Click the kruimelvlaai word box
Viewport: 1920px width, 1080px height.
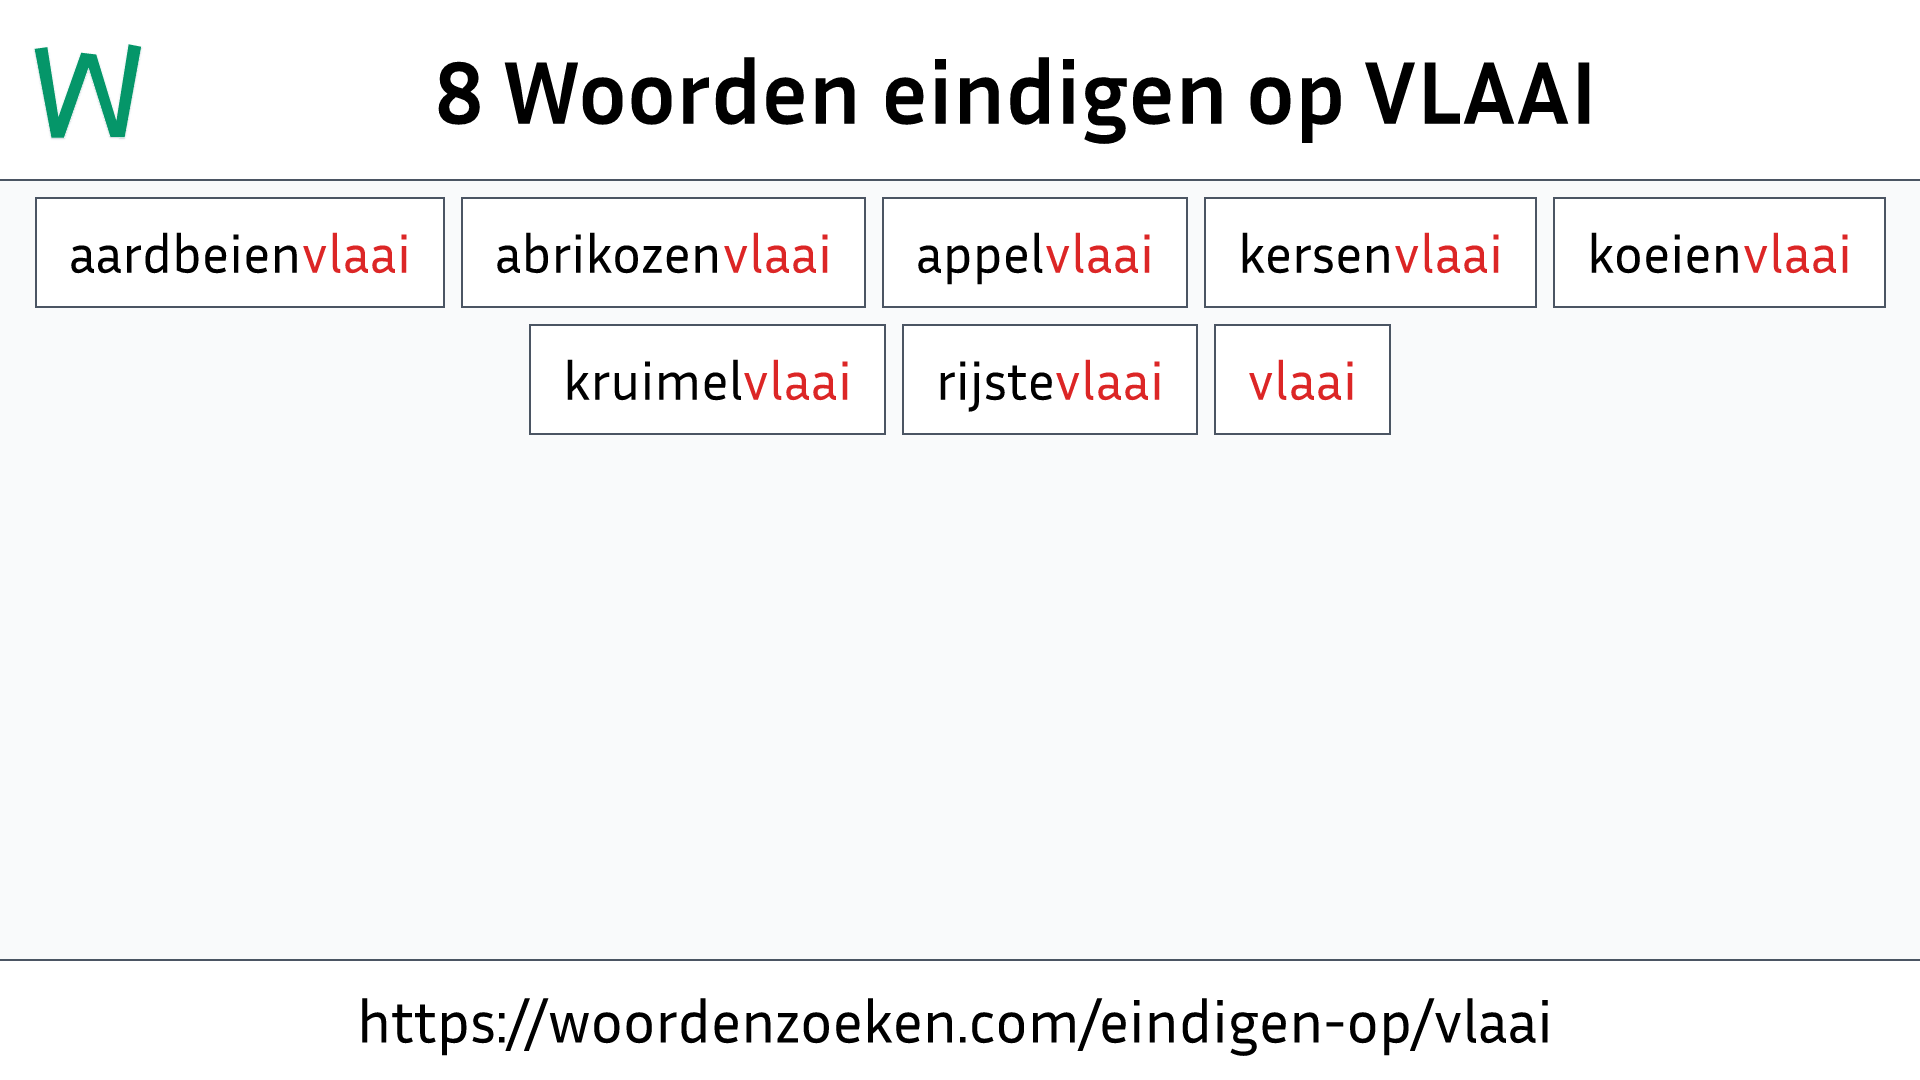point(707,381)
